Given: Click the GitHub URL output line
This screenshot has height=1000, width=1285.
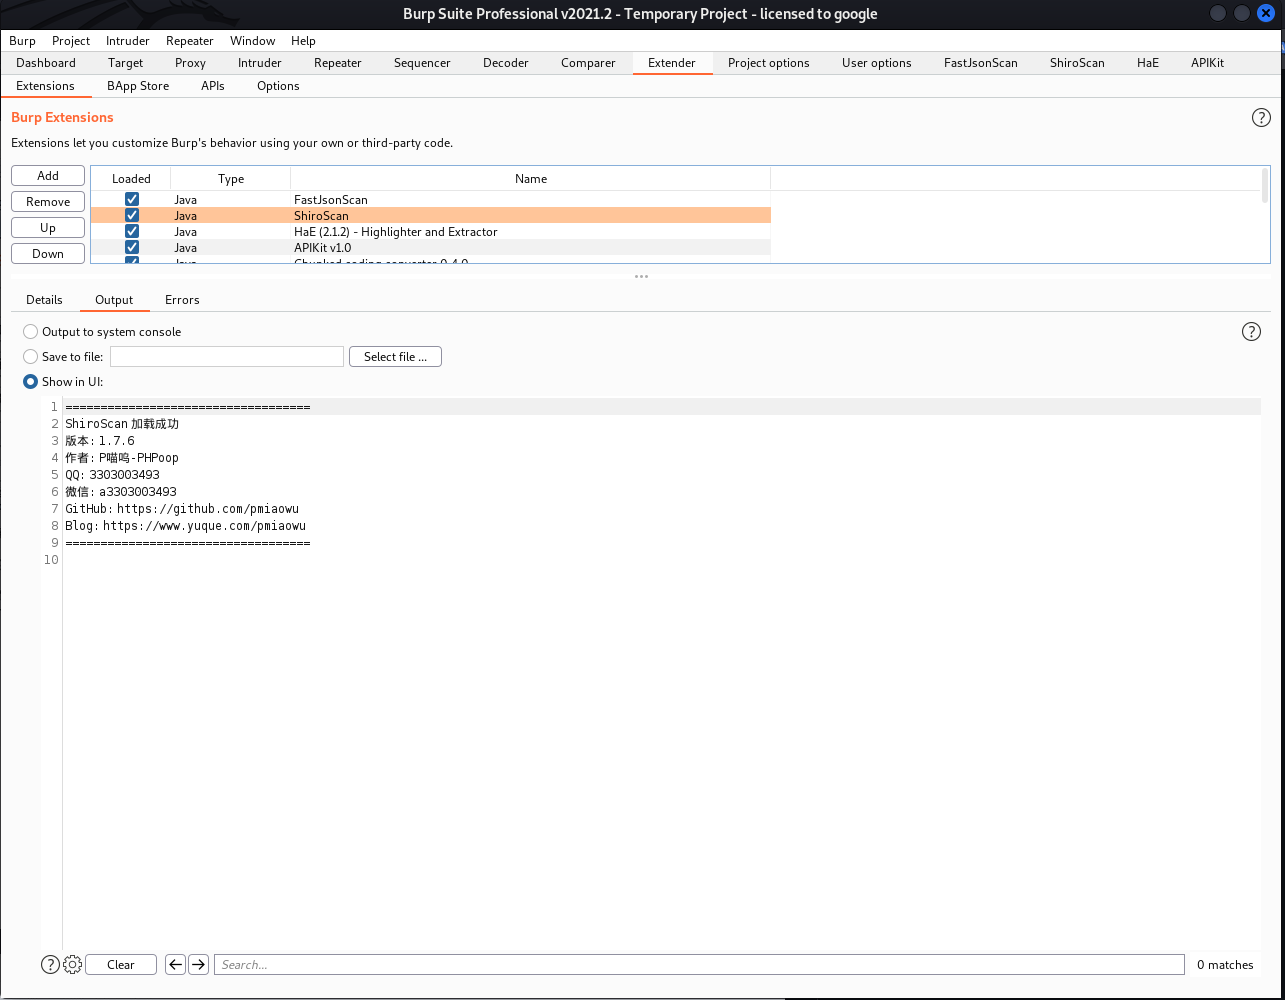Looking at the screenshot, I should coord(182,509).
